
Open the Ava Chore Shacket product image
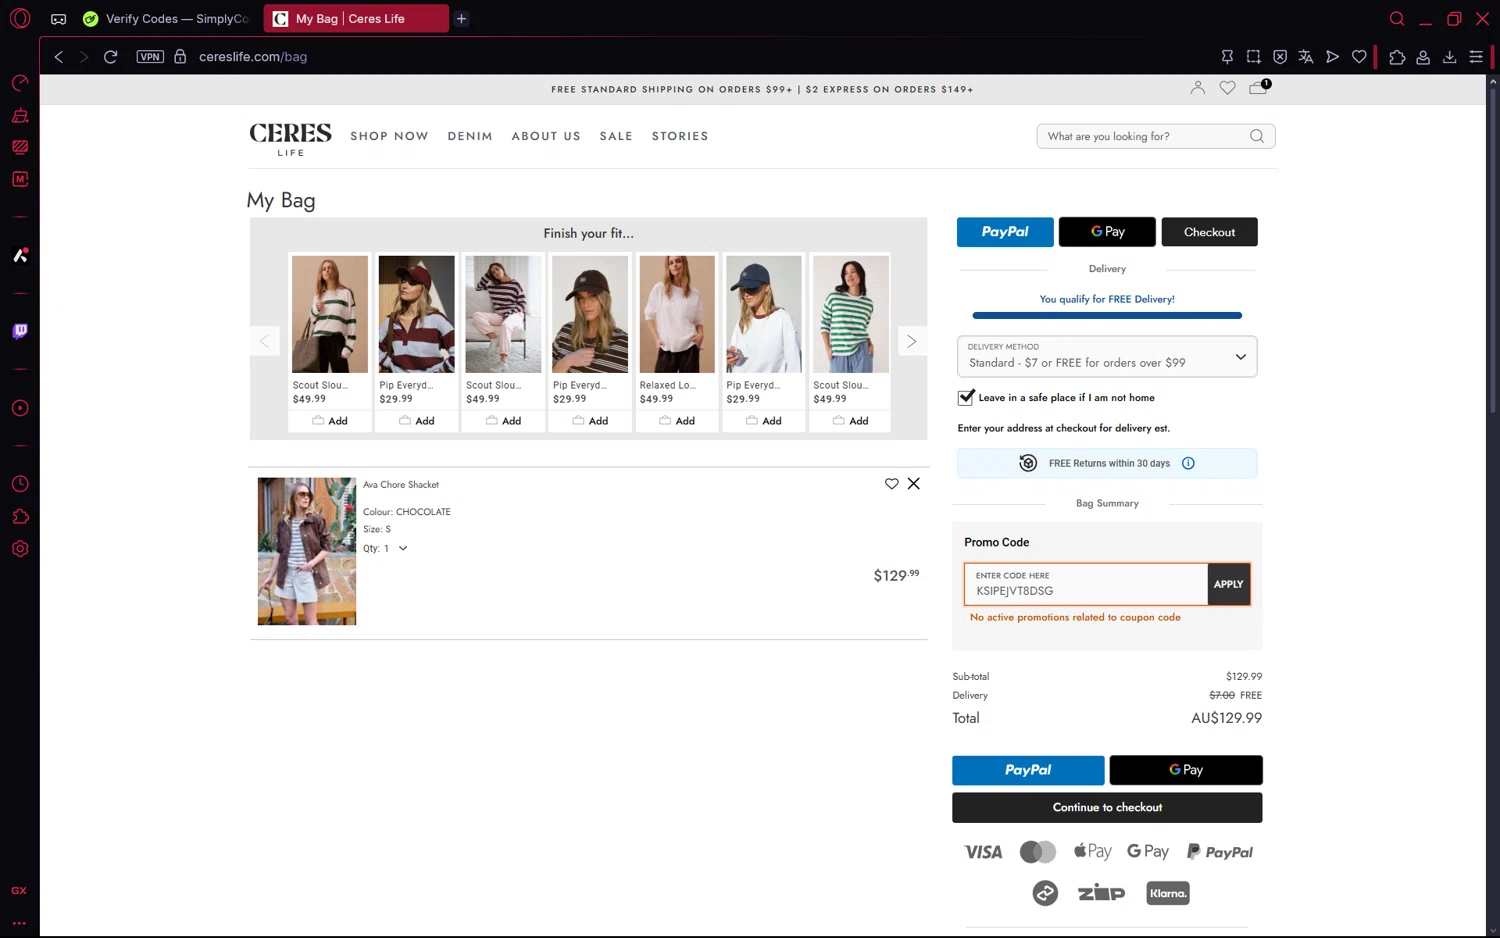point(307,551)
